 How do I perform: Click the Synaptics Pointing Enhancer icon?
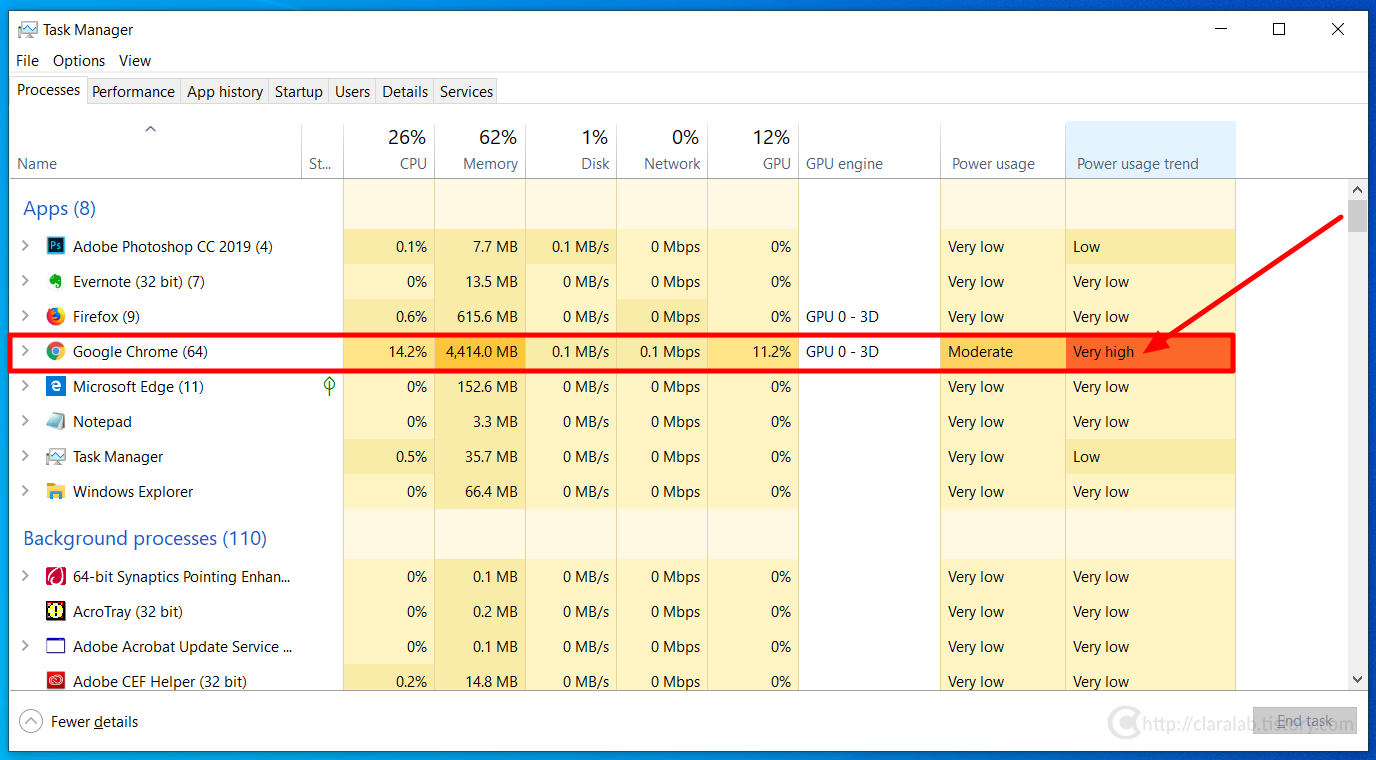(56, 576)
